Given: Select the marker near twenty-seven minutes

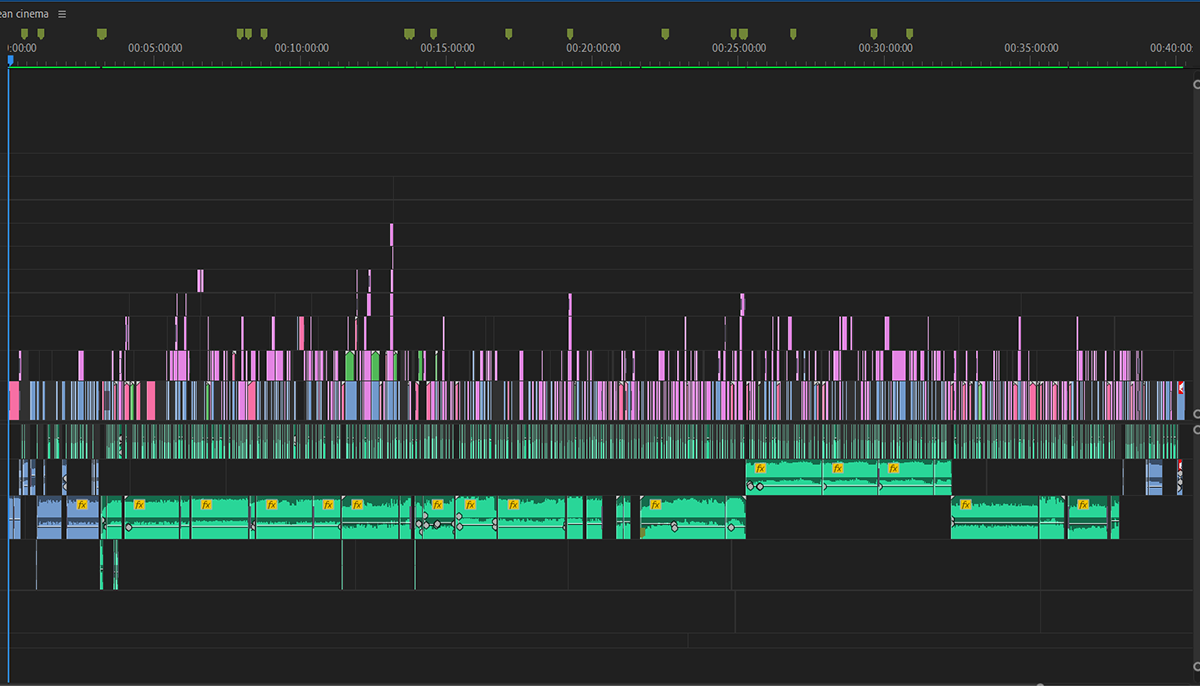Looking at the screenshot, I should coord(793,34).
